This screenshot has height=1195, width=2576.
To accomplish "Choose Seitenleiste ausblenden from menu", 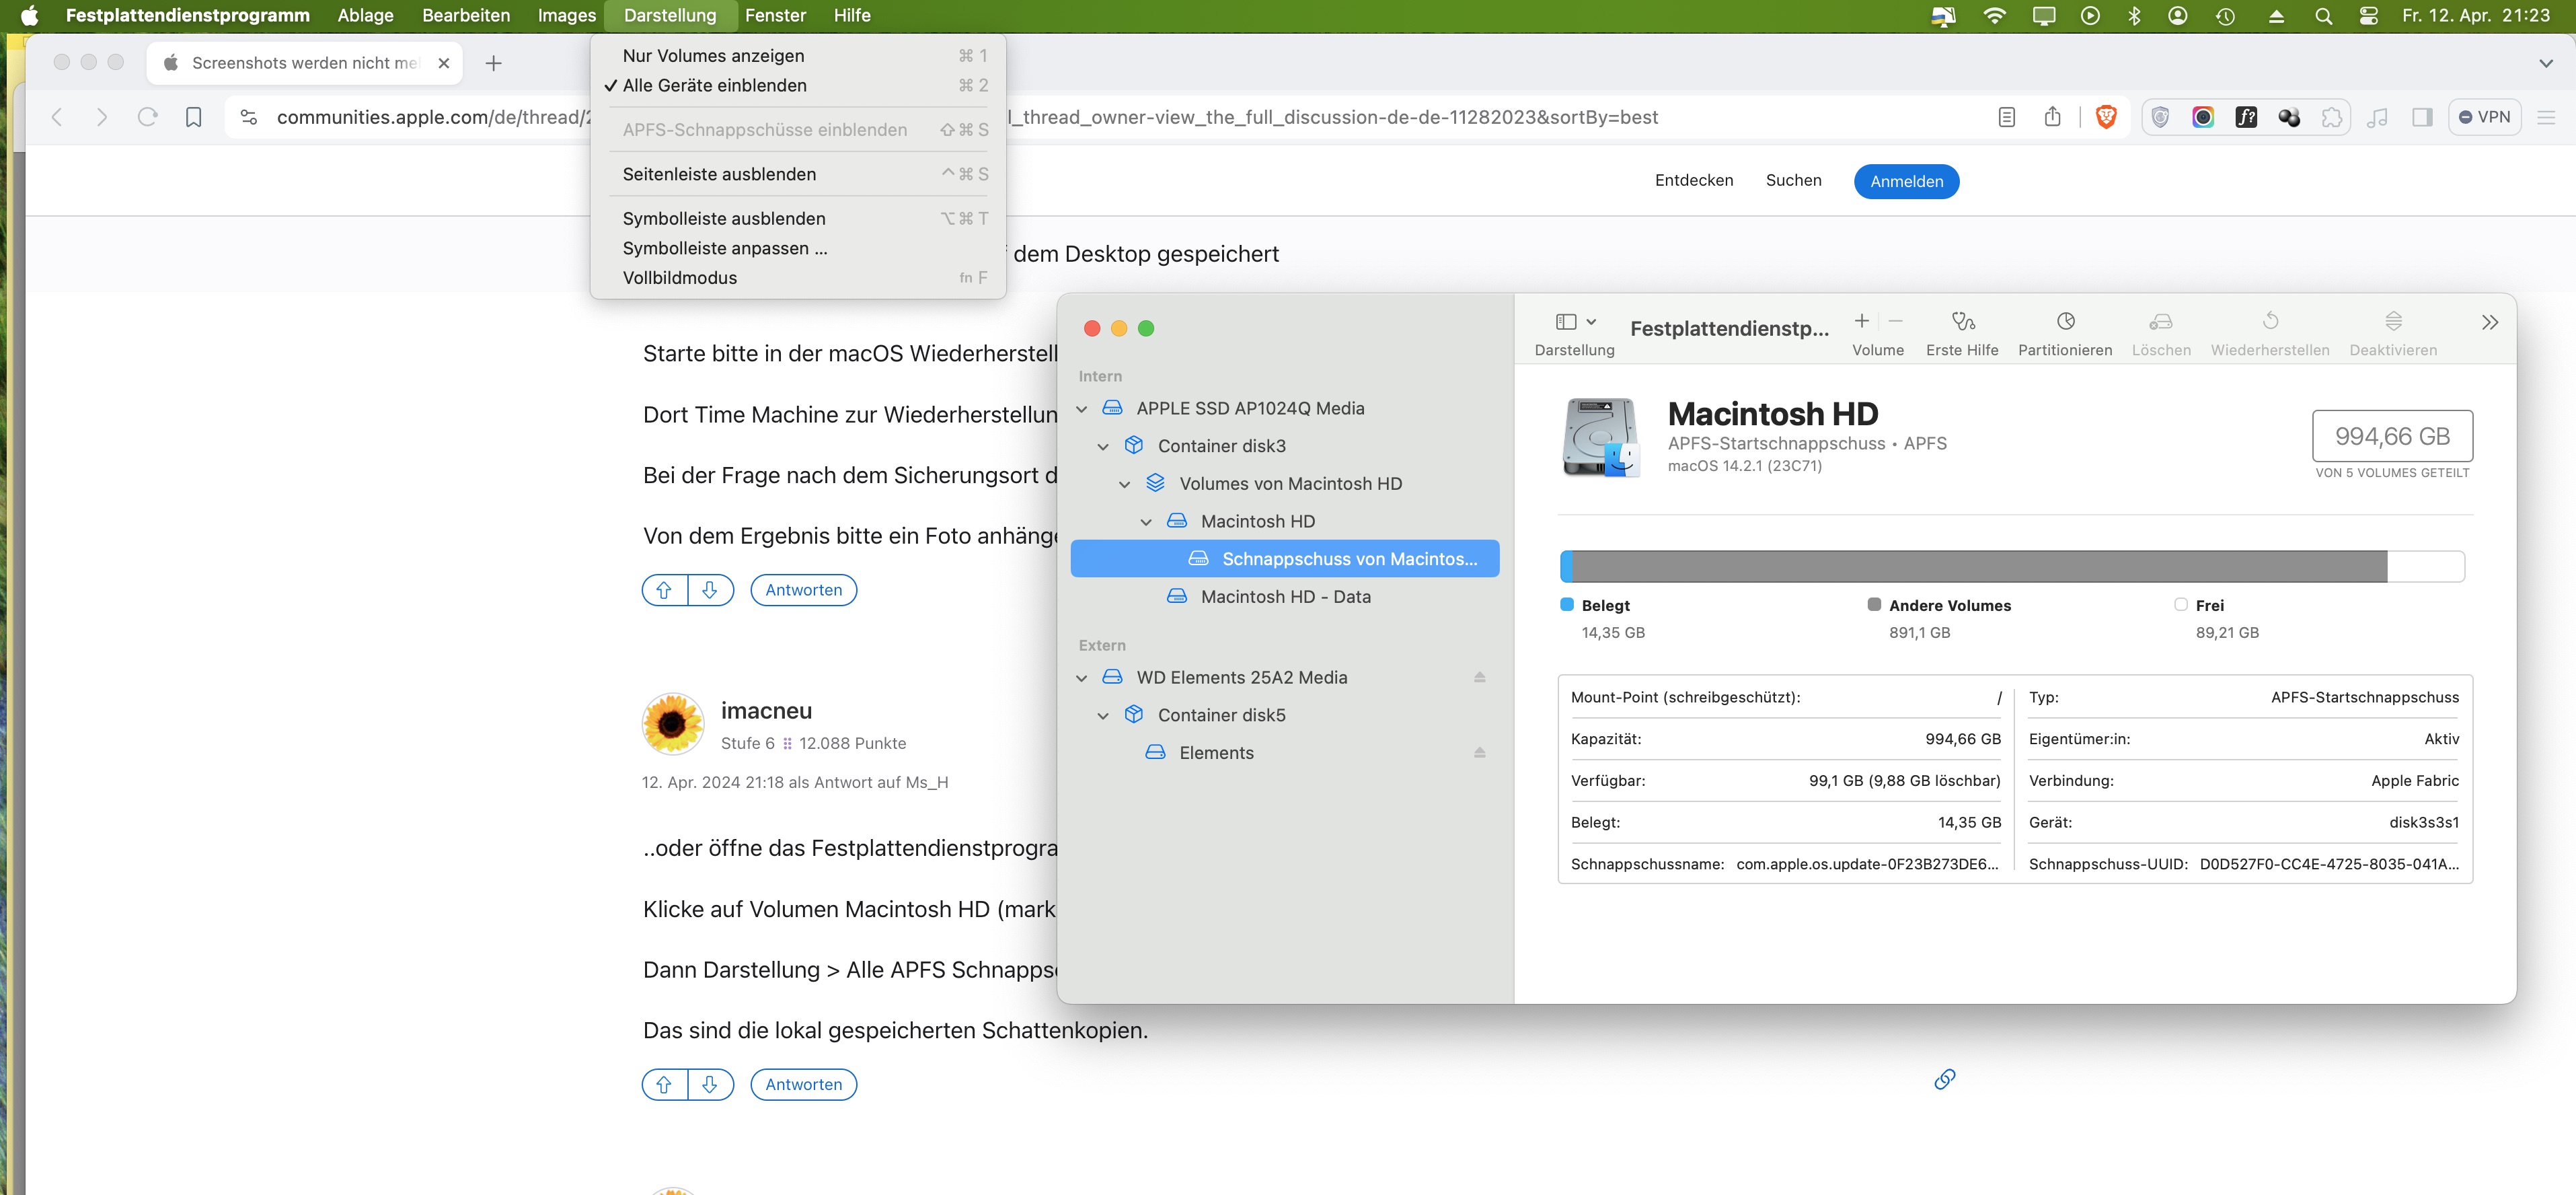I will [719, 174].
